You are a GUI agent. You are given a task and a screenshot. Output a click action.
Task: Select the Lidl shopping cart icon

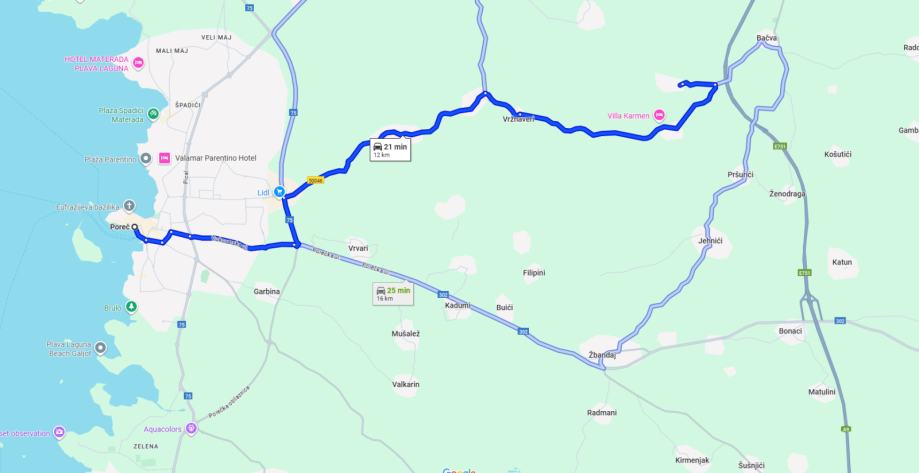click(279, 192)
